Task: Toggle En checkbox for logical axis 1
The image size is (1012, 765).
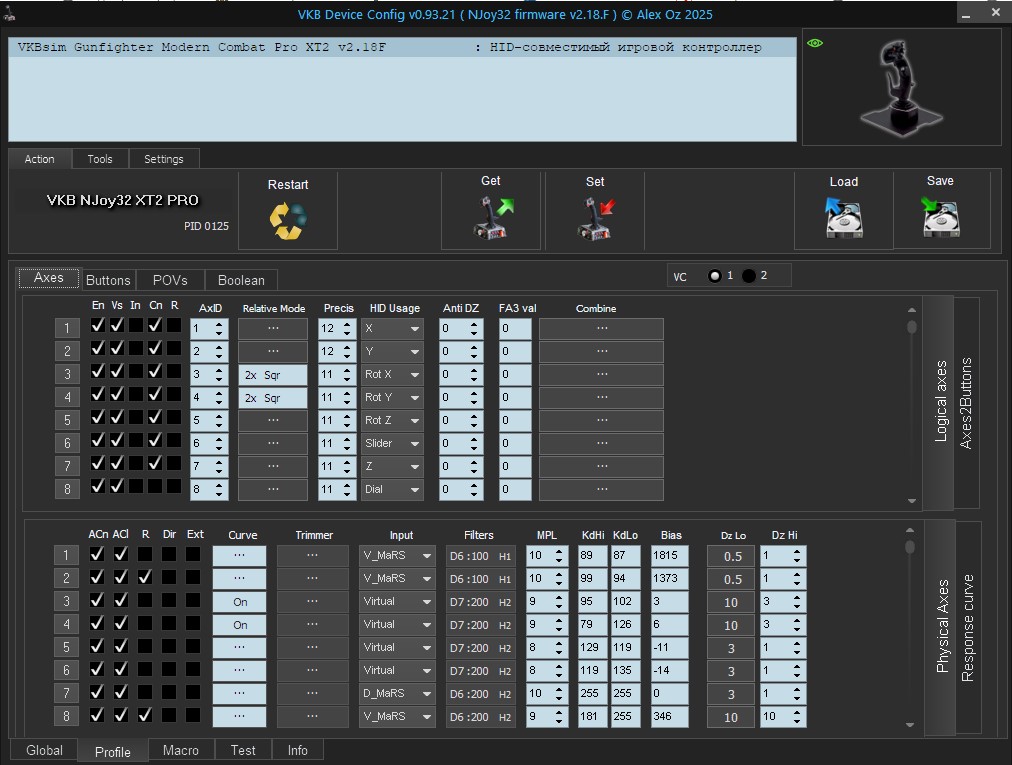Action: 97,325
